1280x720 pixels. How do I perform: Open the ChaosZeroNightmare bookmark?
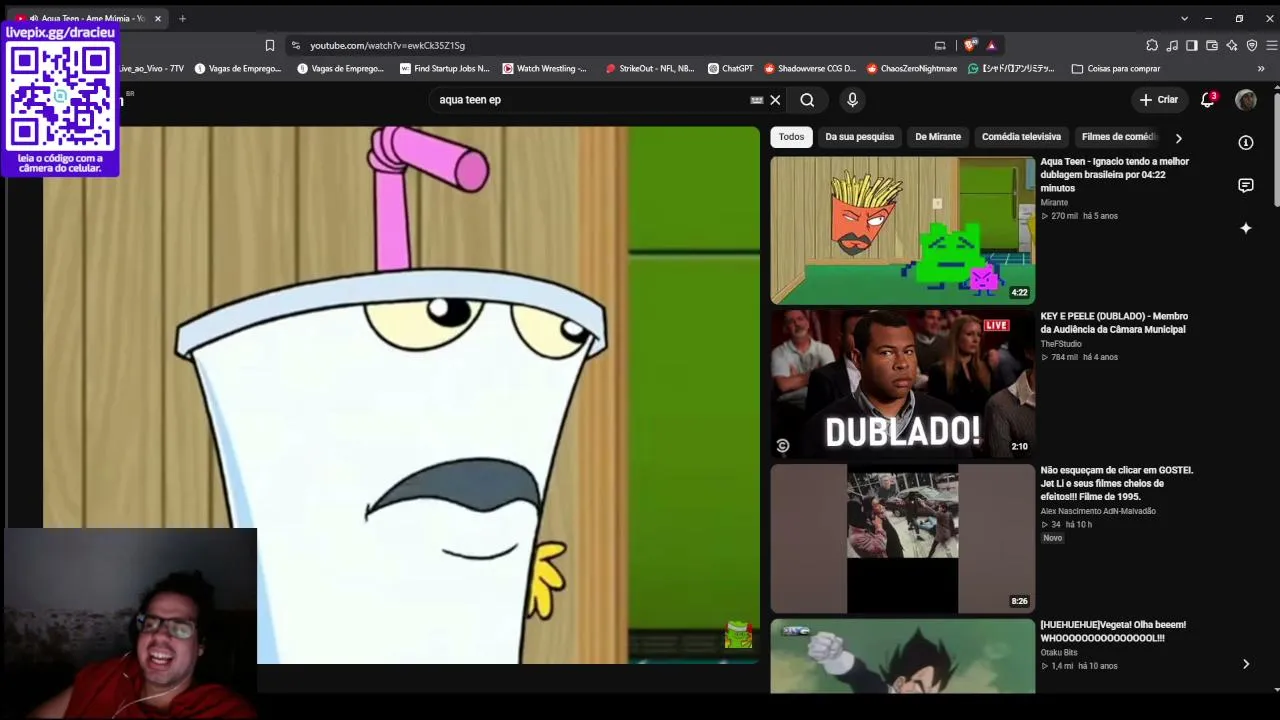pyautogui.click(x=912, y=69)
